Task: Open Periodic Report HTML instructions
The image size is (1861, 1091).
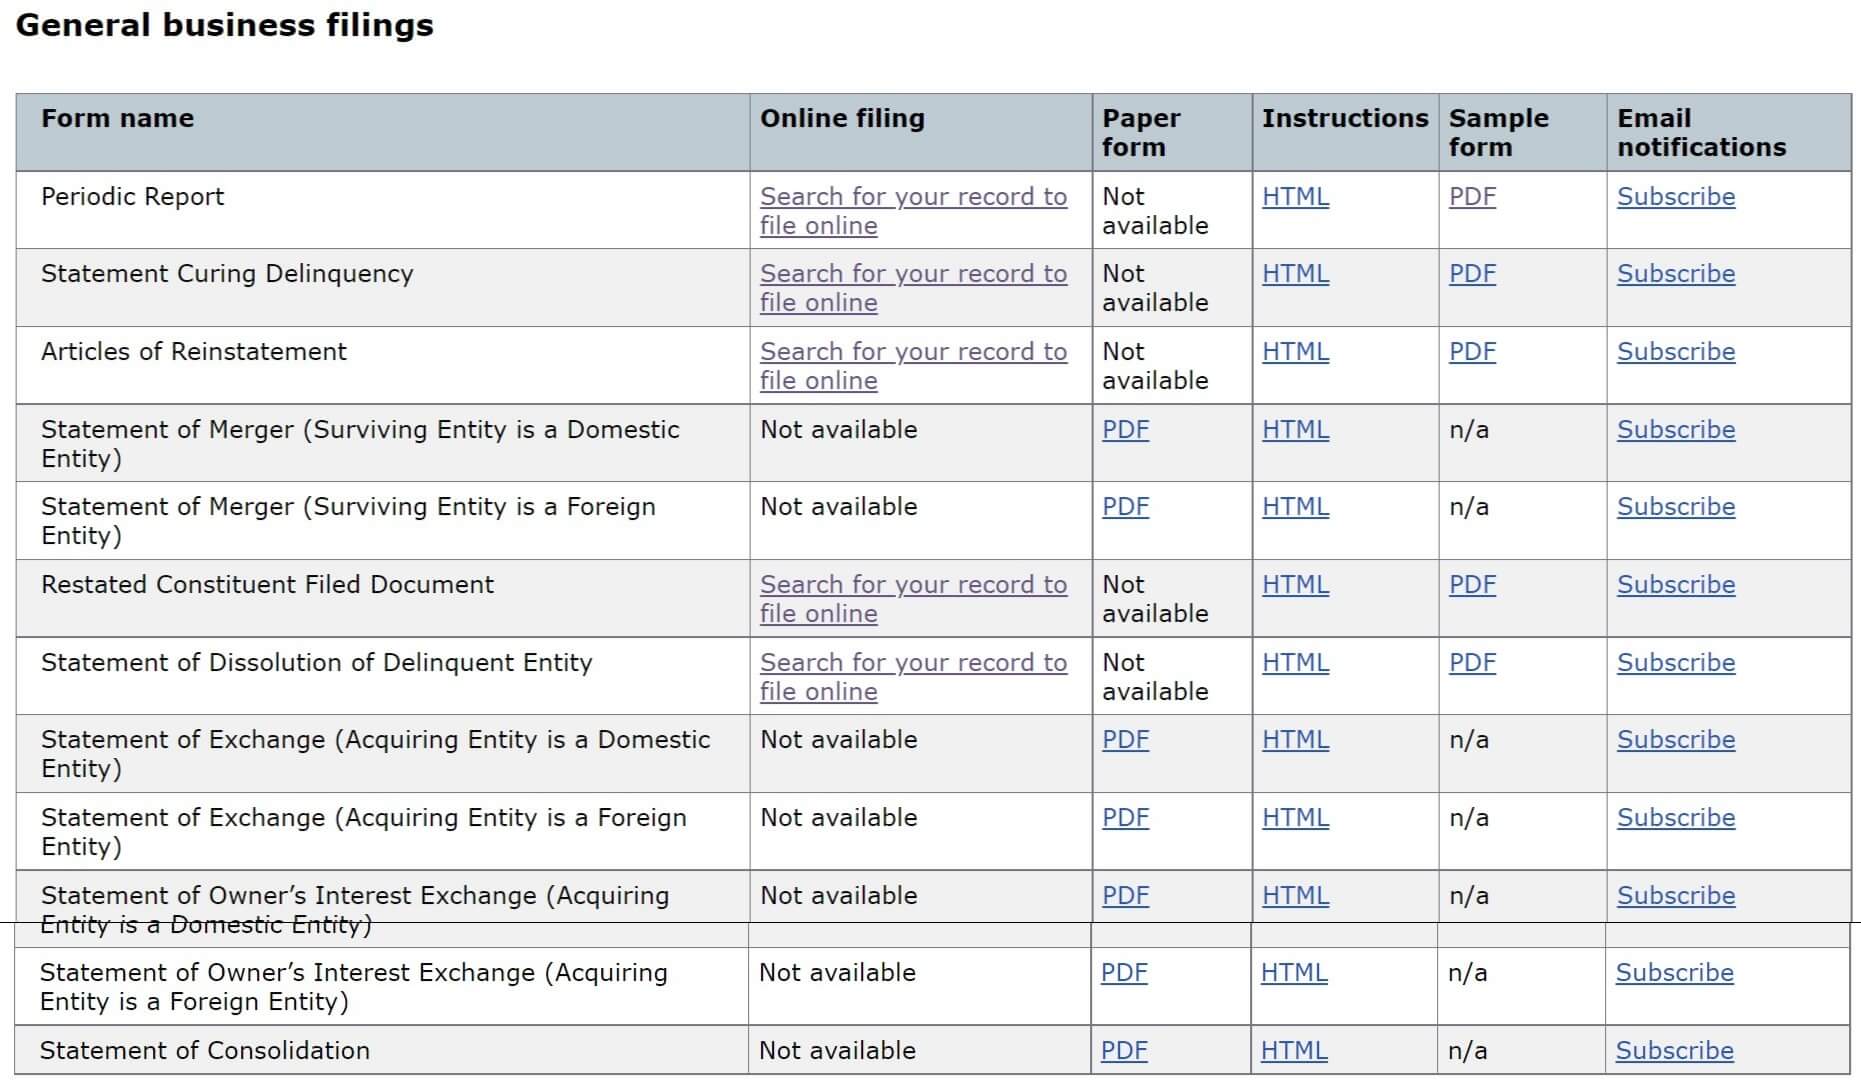Action: coord(1295,197)
